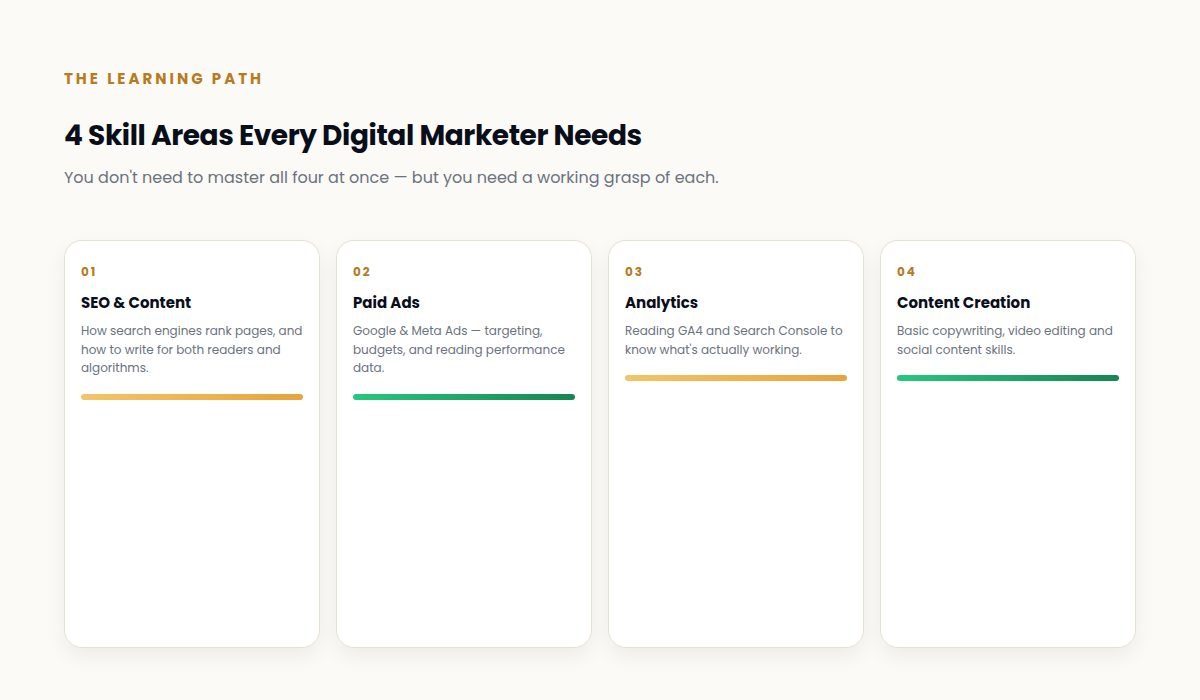Click the "04" step number
This screenshot has width=1200, height=700.
point(906,272)
